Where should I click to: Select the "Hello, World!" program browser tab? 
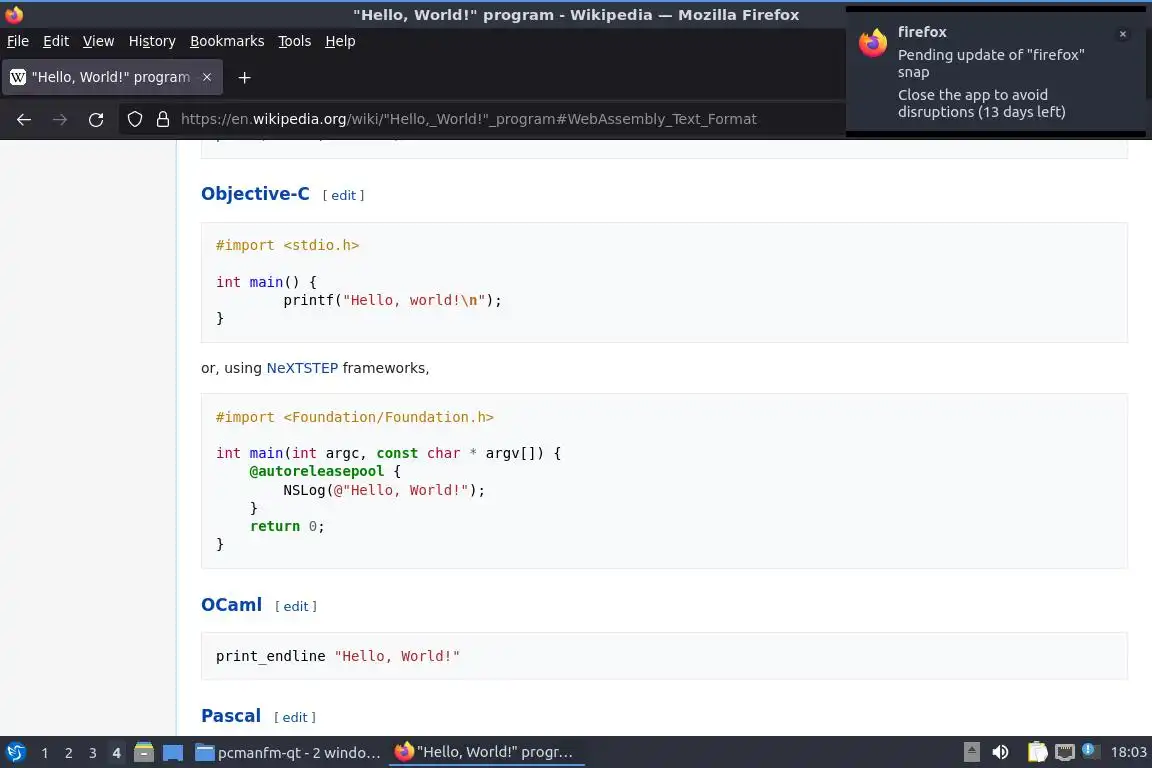112,77
